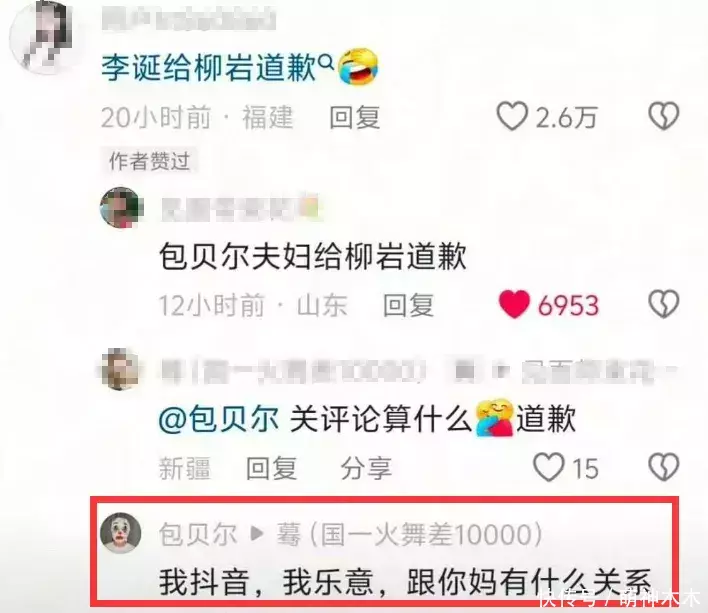Tap the 作者赞过 tag
This screenshot has width=708, height=613.
(x=149, y=161)
